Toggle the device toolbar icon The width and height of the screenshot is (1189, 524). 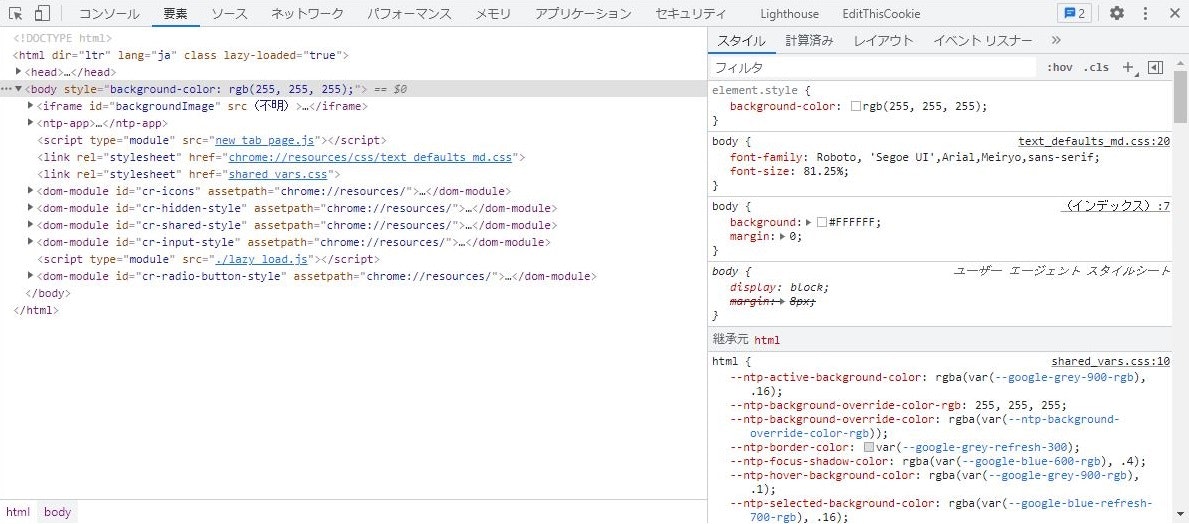point(42,14)
